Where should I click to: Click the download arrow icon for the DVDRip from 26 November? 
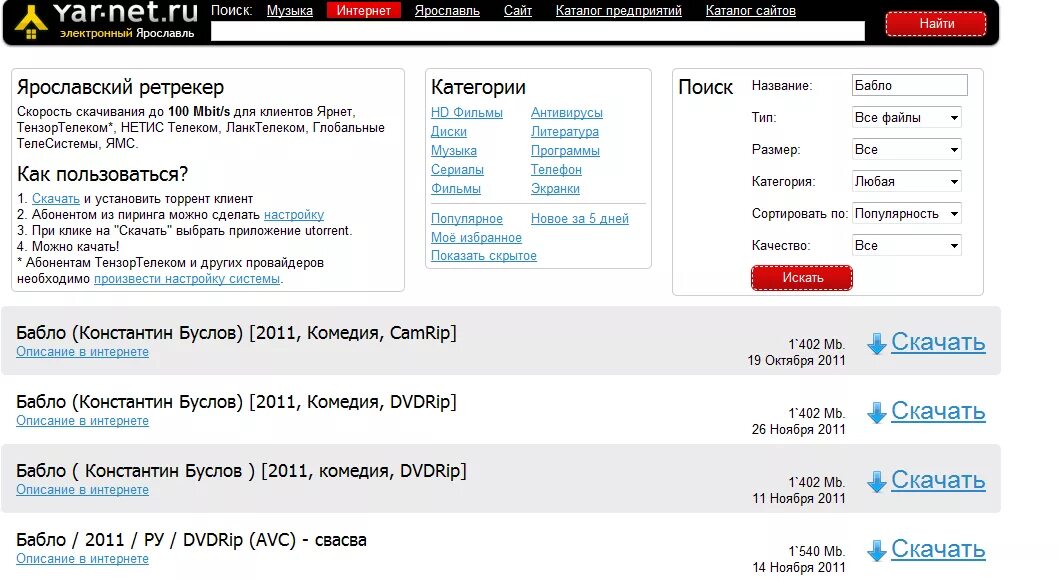tap(877, 411)
